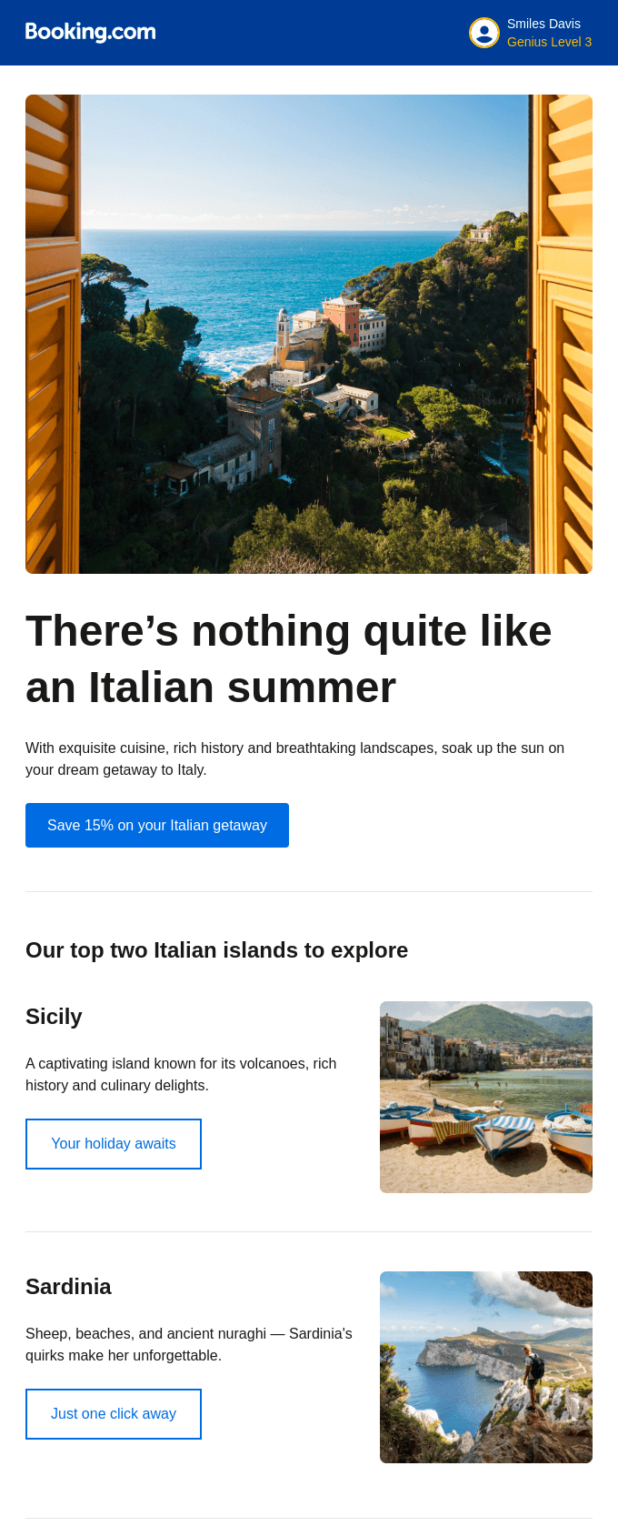Screen dimensions: 618x1536
Task: Select the user account icon in the header
Action: 483,32
